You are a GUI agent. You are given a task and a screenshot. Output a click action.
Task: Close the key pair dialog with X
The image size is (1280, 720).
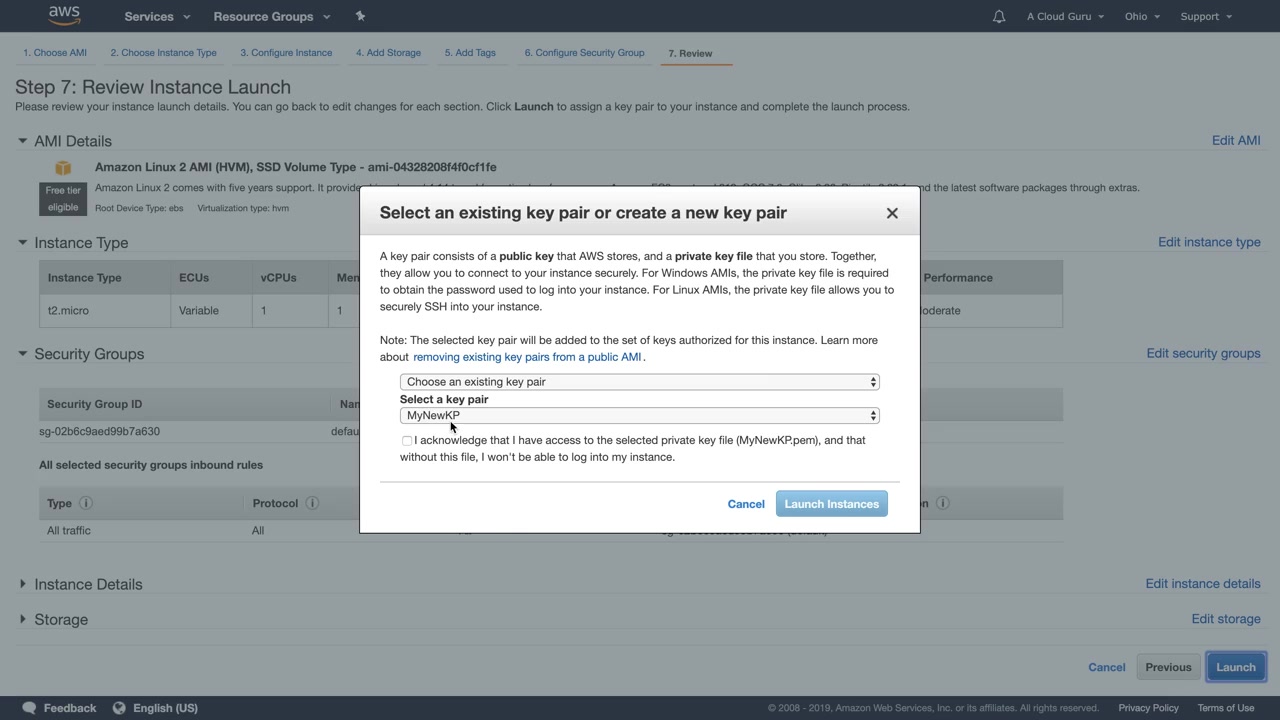coord(892,213)
